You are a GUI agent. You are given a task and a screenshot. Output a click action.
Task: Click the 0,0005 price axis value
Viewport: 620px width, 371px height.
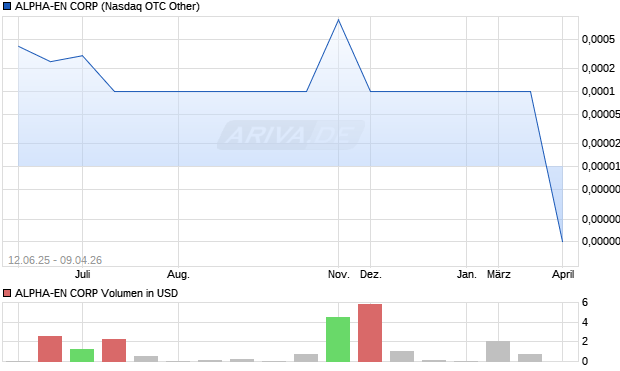click(598, 39)
